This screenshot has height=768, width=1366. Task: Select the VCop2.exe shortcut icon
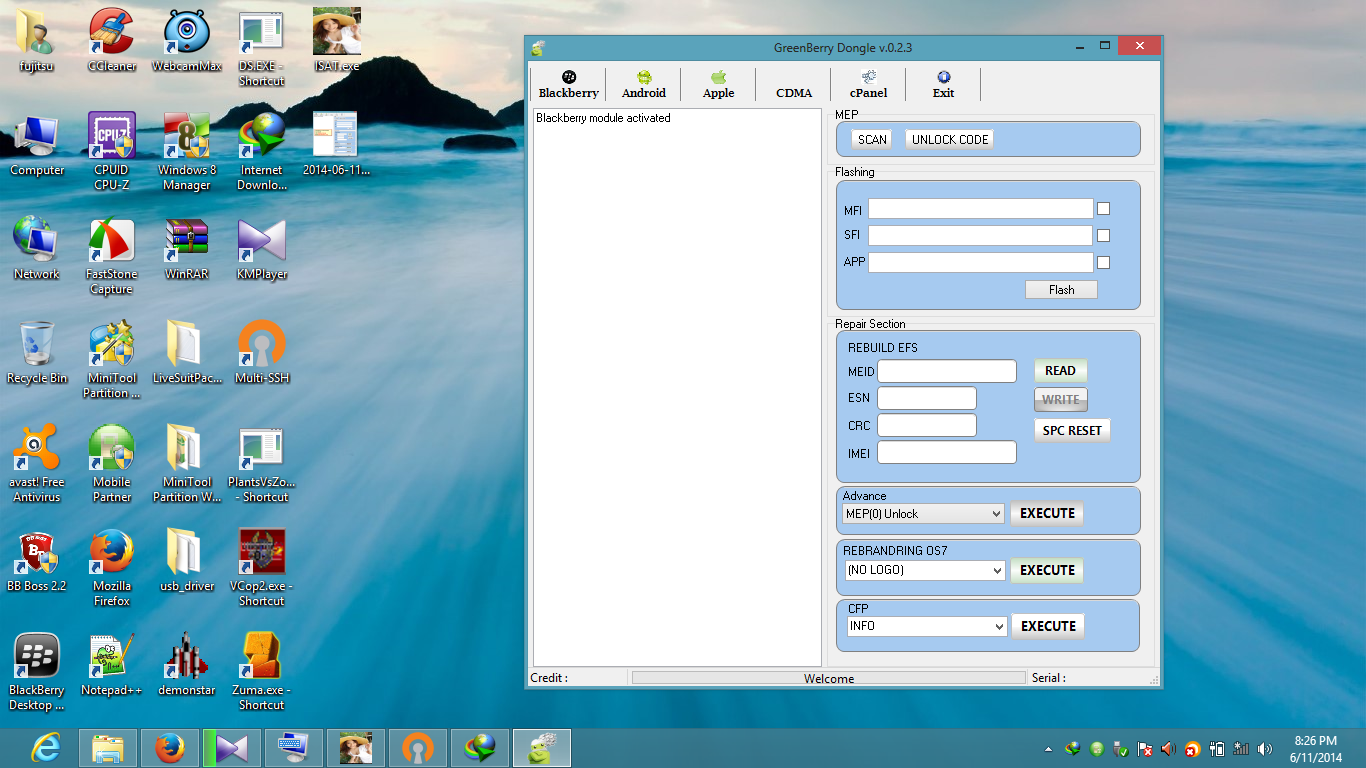[262, 567]
